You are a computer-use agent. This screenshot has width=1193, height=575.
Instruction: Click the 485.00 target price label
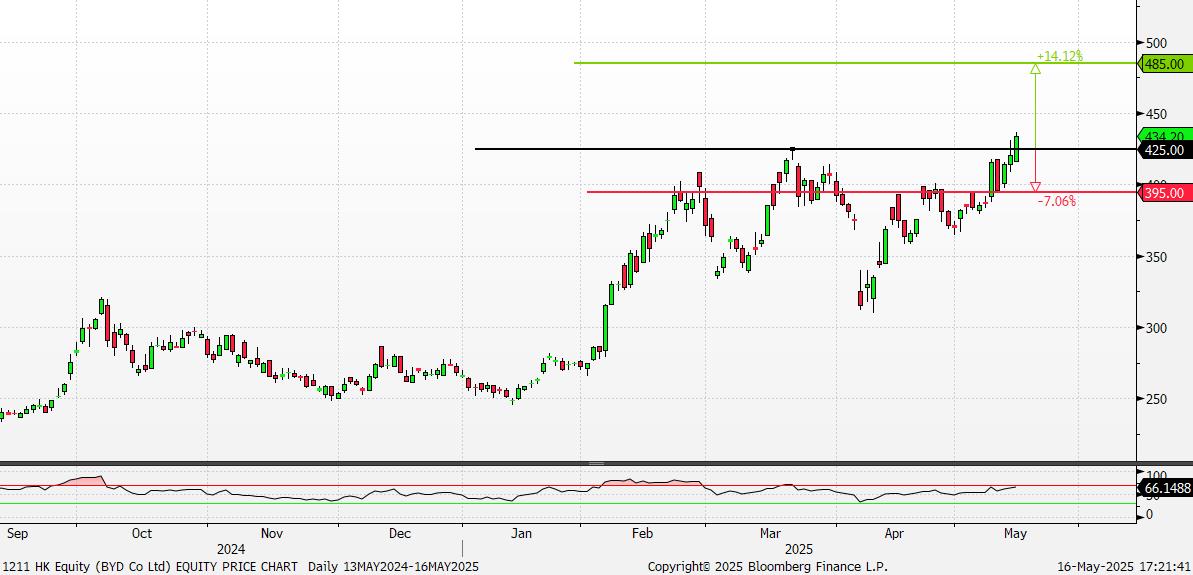[x=1165, y=64]
